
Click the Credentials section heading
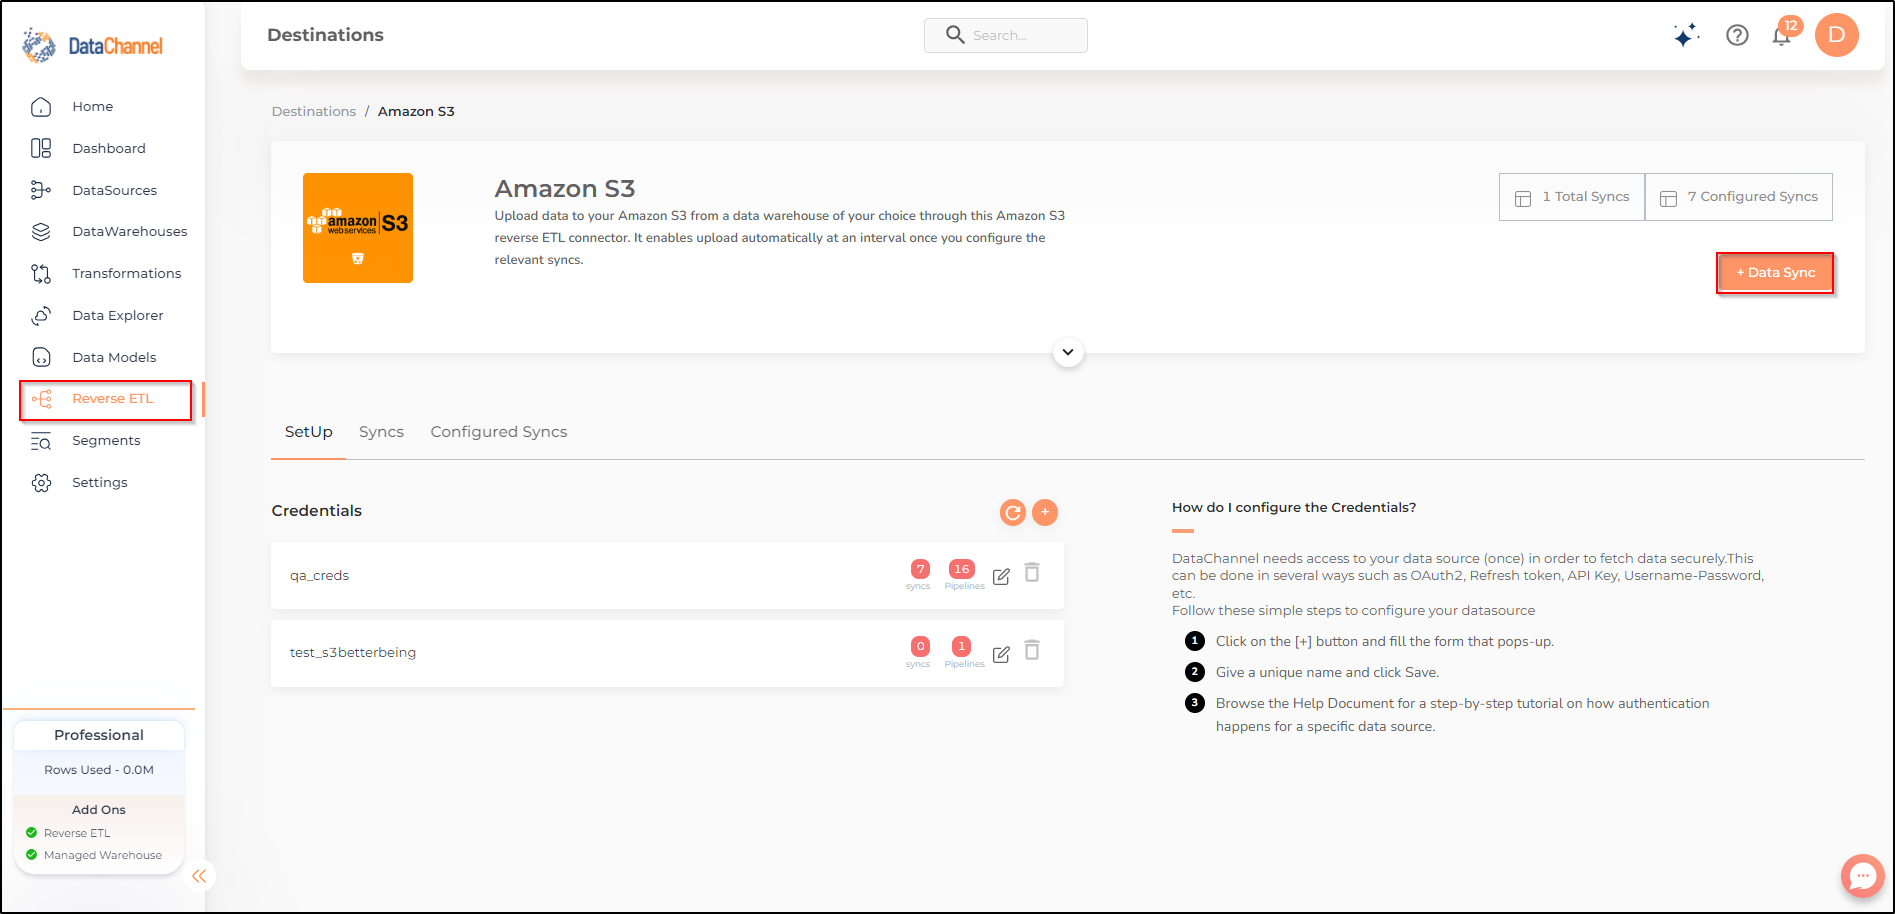click(x=317, y=511)
